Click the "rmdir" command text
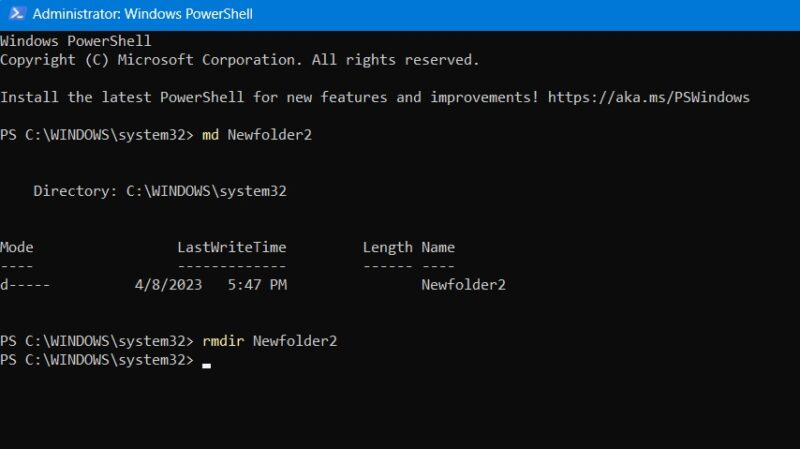This screenshot has width=800, height=449. 223,341
